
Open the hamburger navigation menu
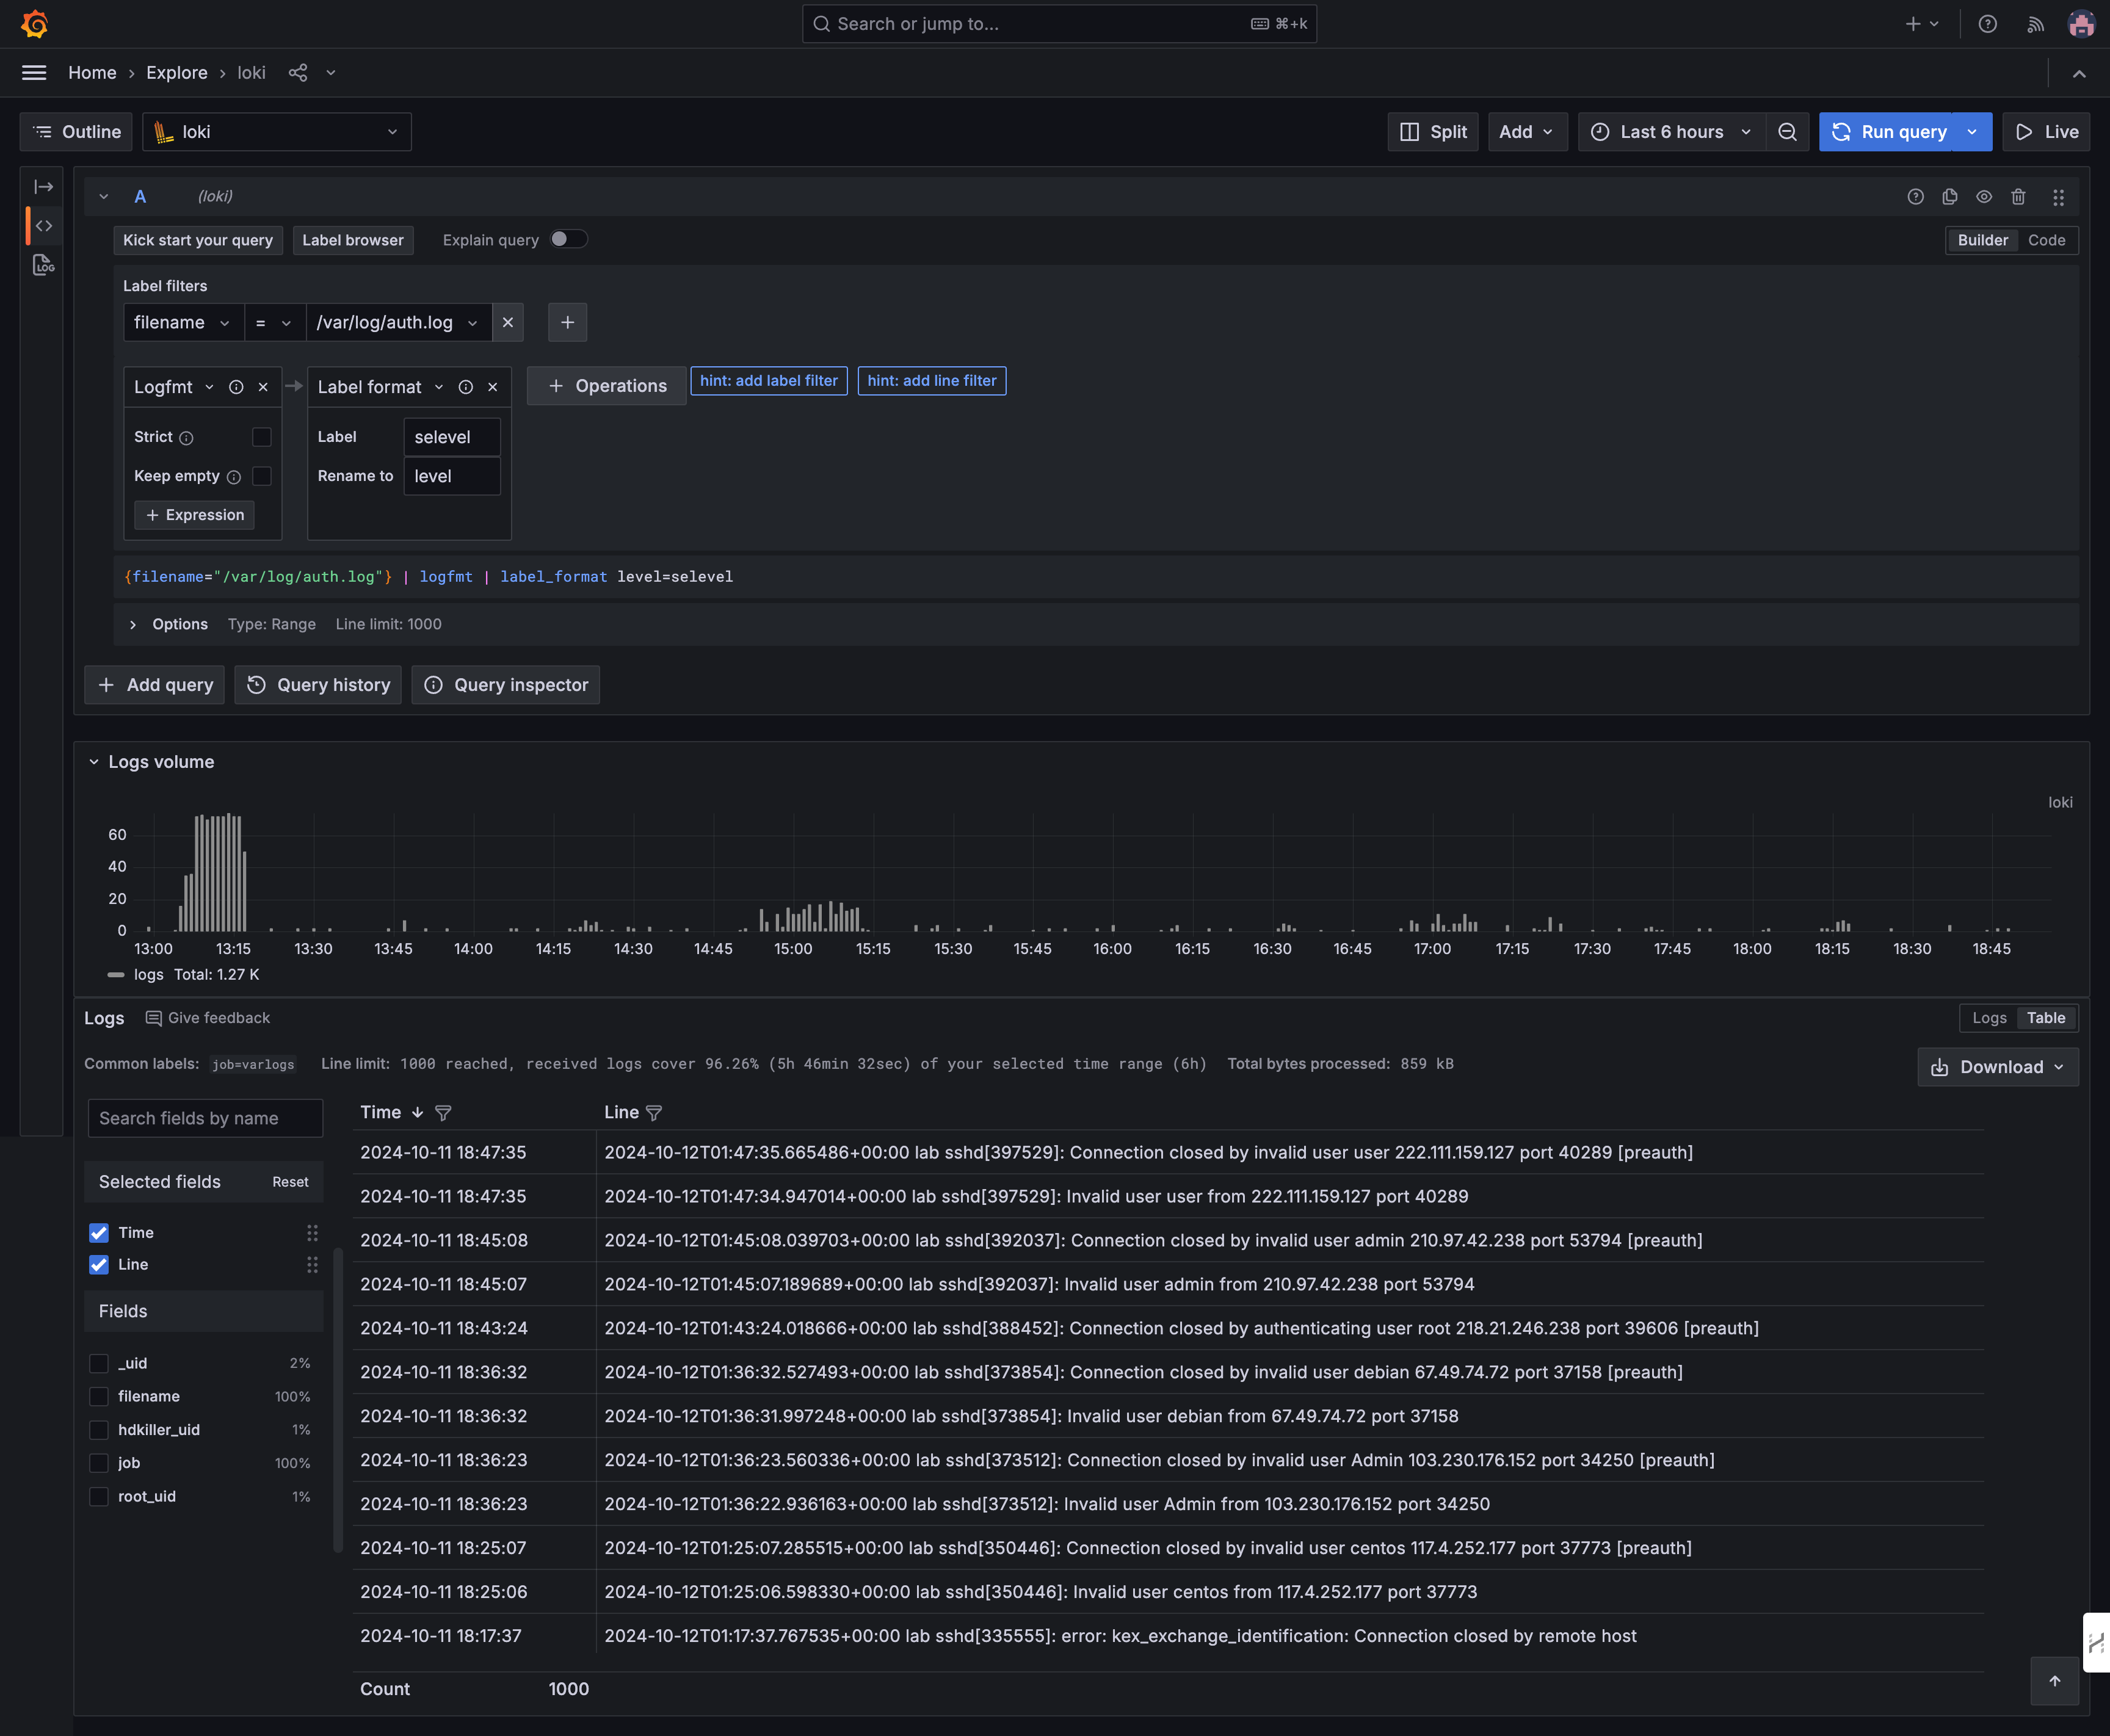34,73
